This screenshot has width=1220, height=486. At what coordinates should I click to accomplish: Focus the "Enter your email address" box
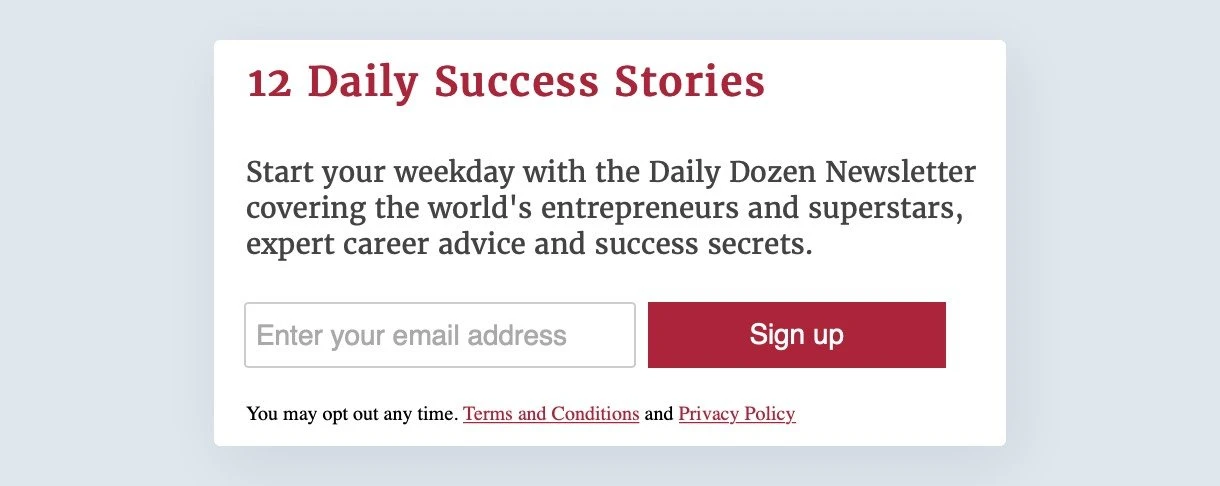[x=440, y=335]
